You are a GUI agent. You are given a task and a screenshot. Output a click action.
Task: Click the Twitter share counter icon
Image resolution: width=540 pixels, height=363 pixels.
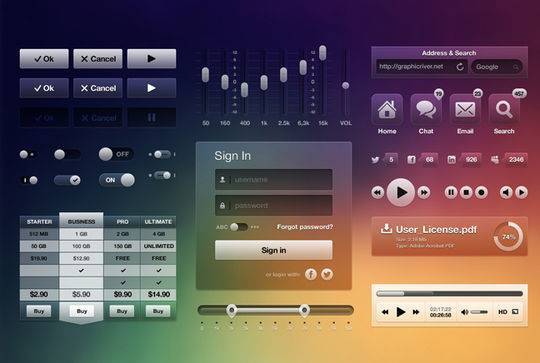click(375, 159)
